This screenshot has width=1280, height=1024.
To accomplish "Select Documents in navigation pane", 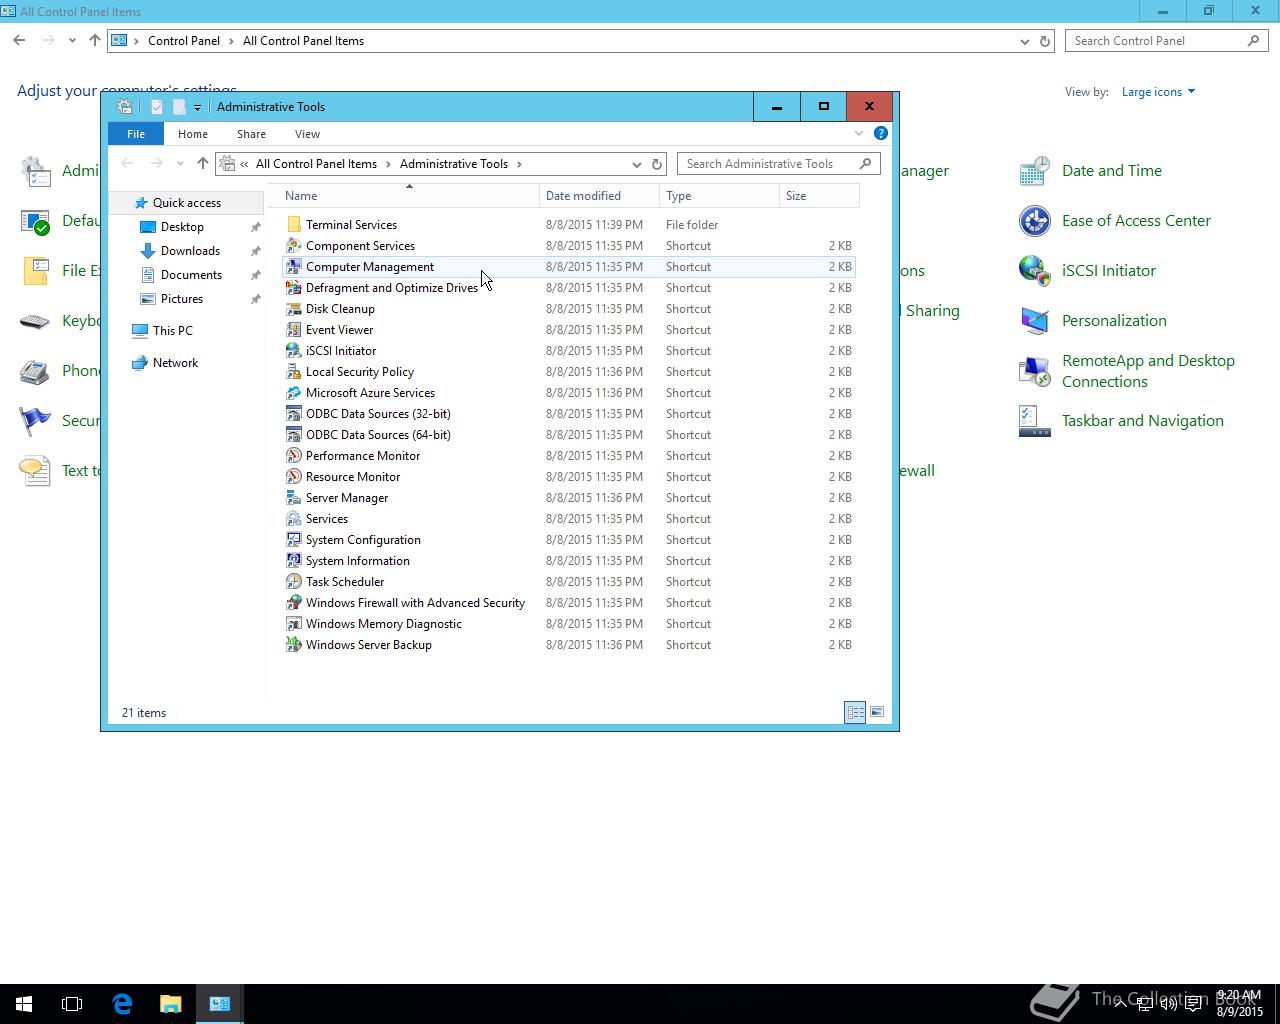I will pyautogui.click(x=191, y=275).
